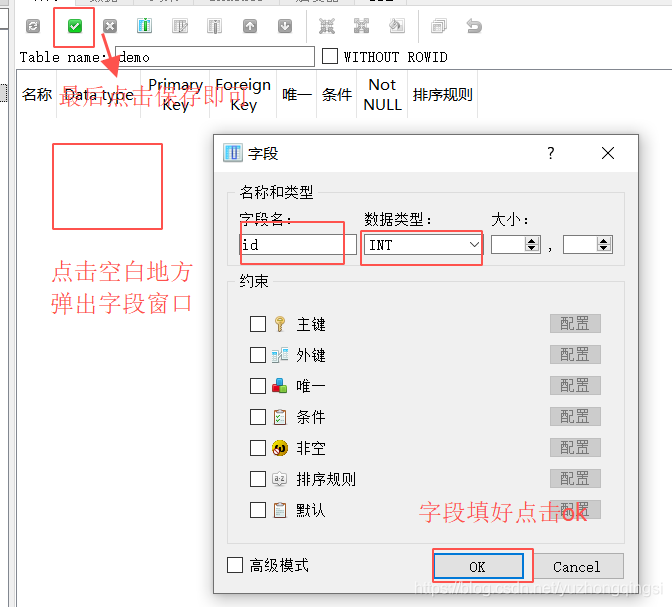
Task: Click the 配置 button for 唯一
Action: point(575,386)
